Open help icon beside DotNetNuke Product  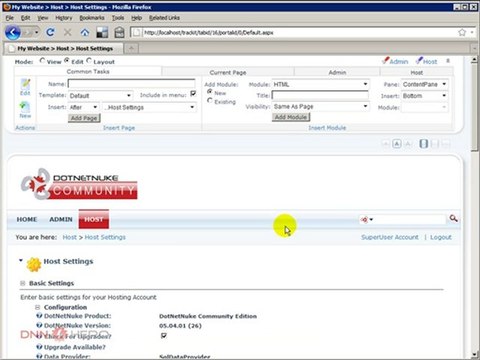point(39,316)
